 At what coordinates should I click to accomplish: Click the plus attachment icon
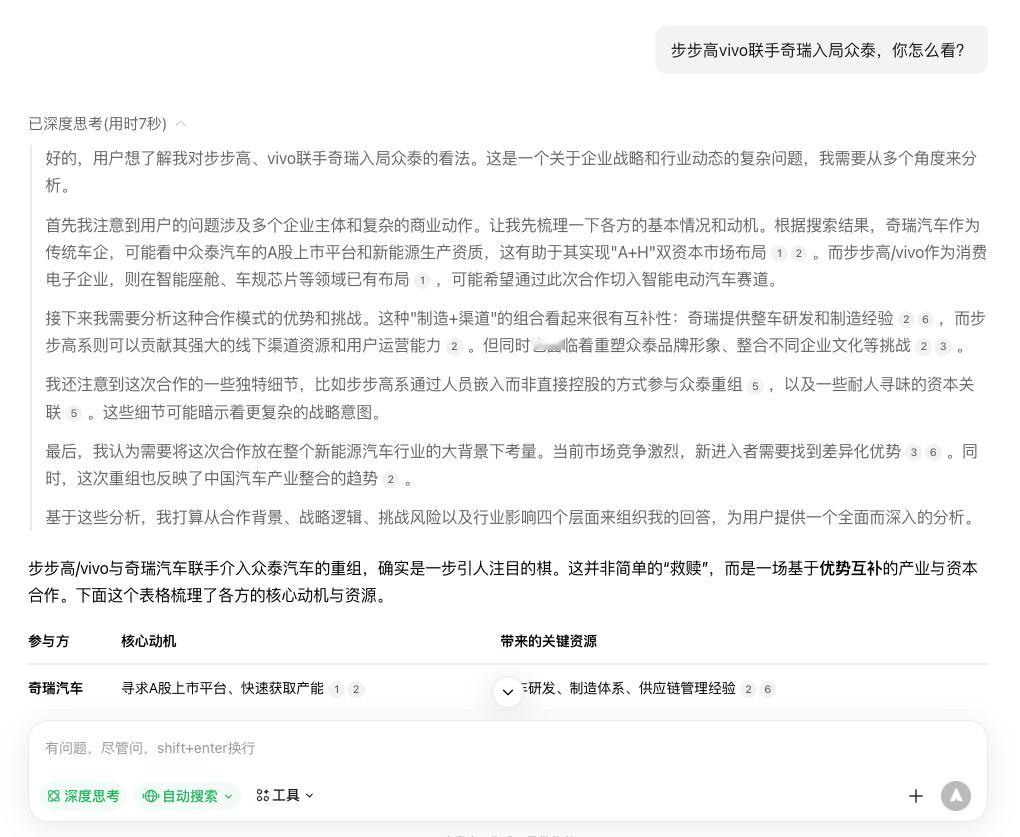coord(915,795)
